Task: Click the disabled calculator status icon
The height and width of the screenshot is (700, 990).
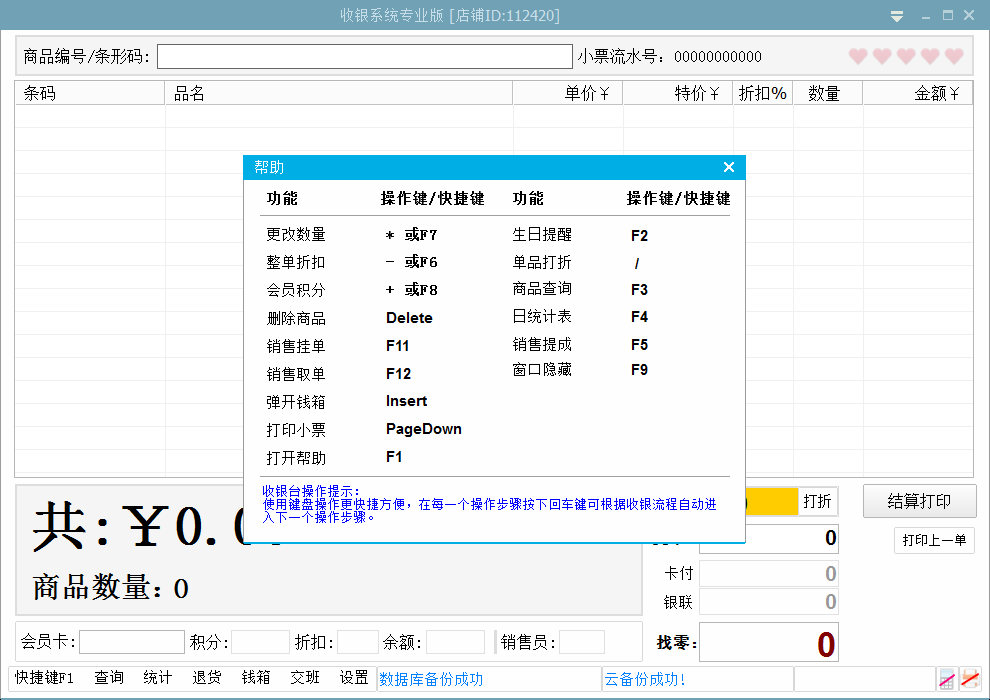Action: pyautogui.click(x=946, y=679)
